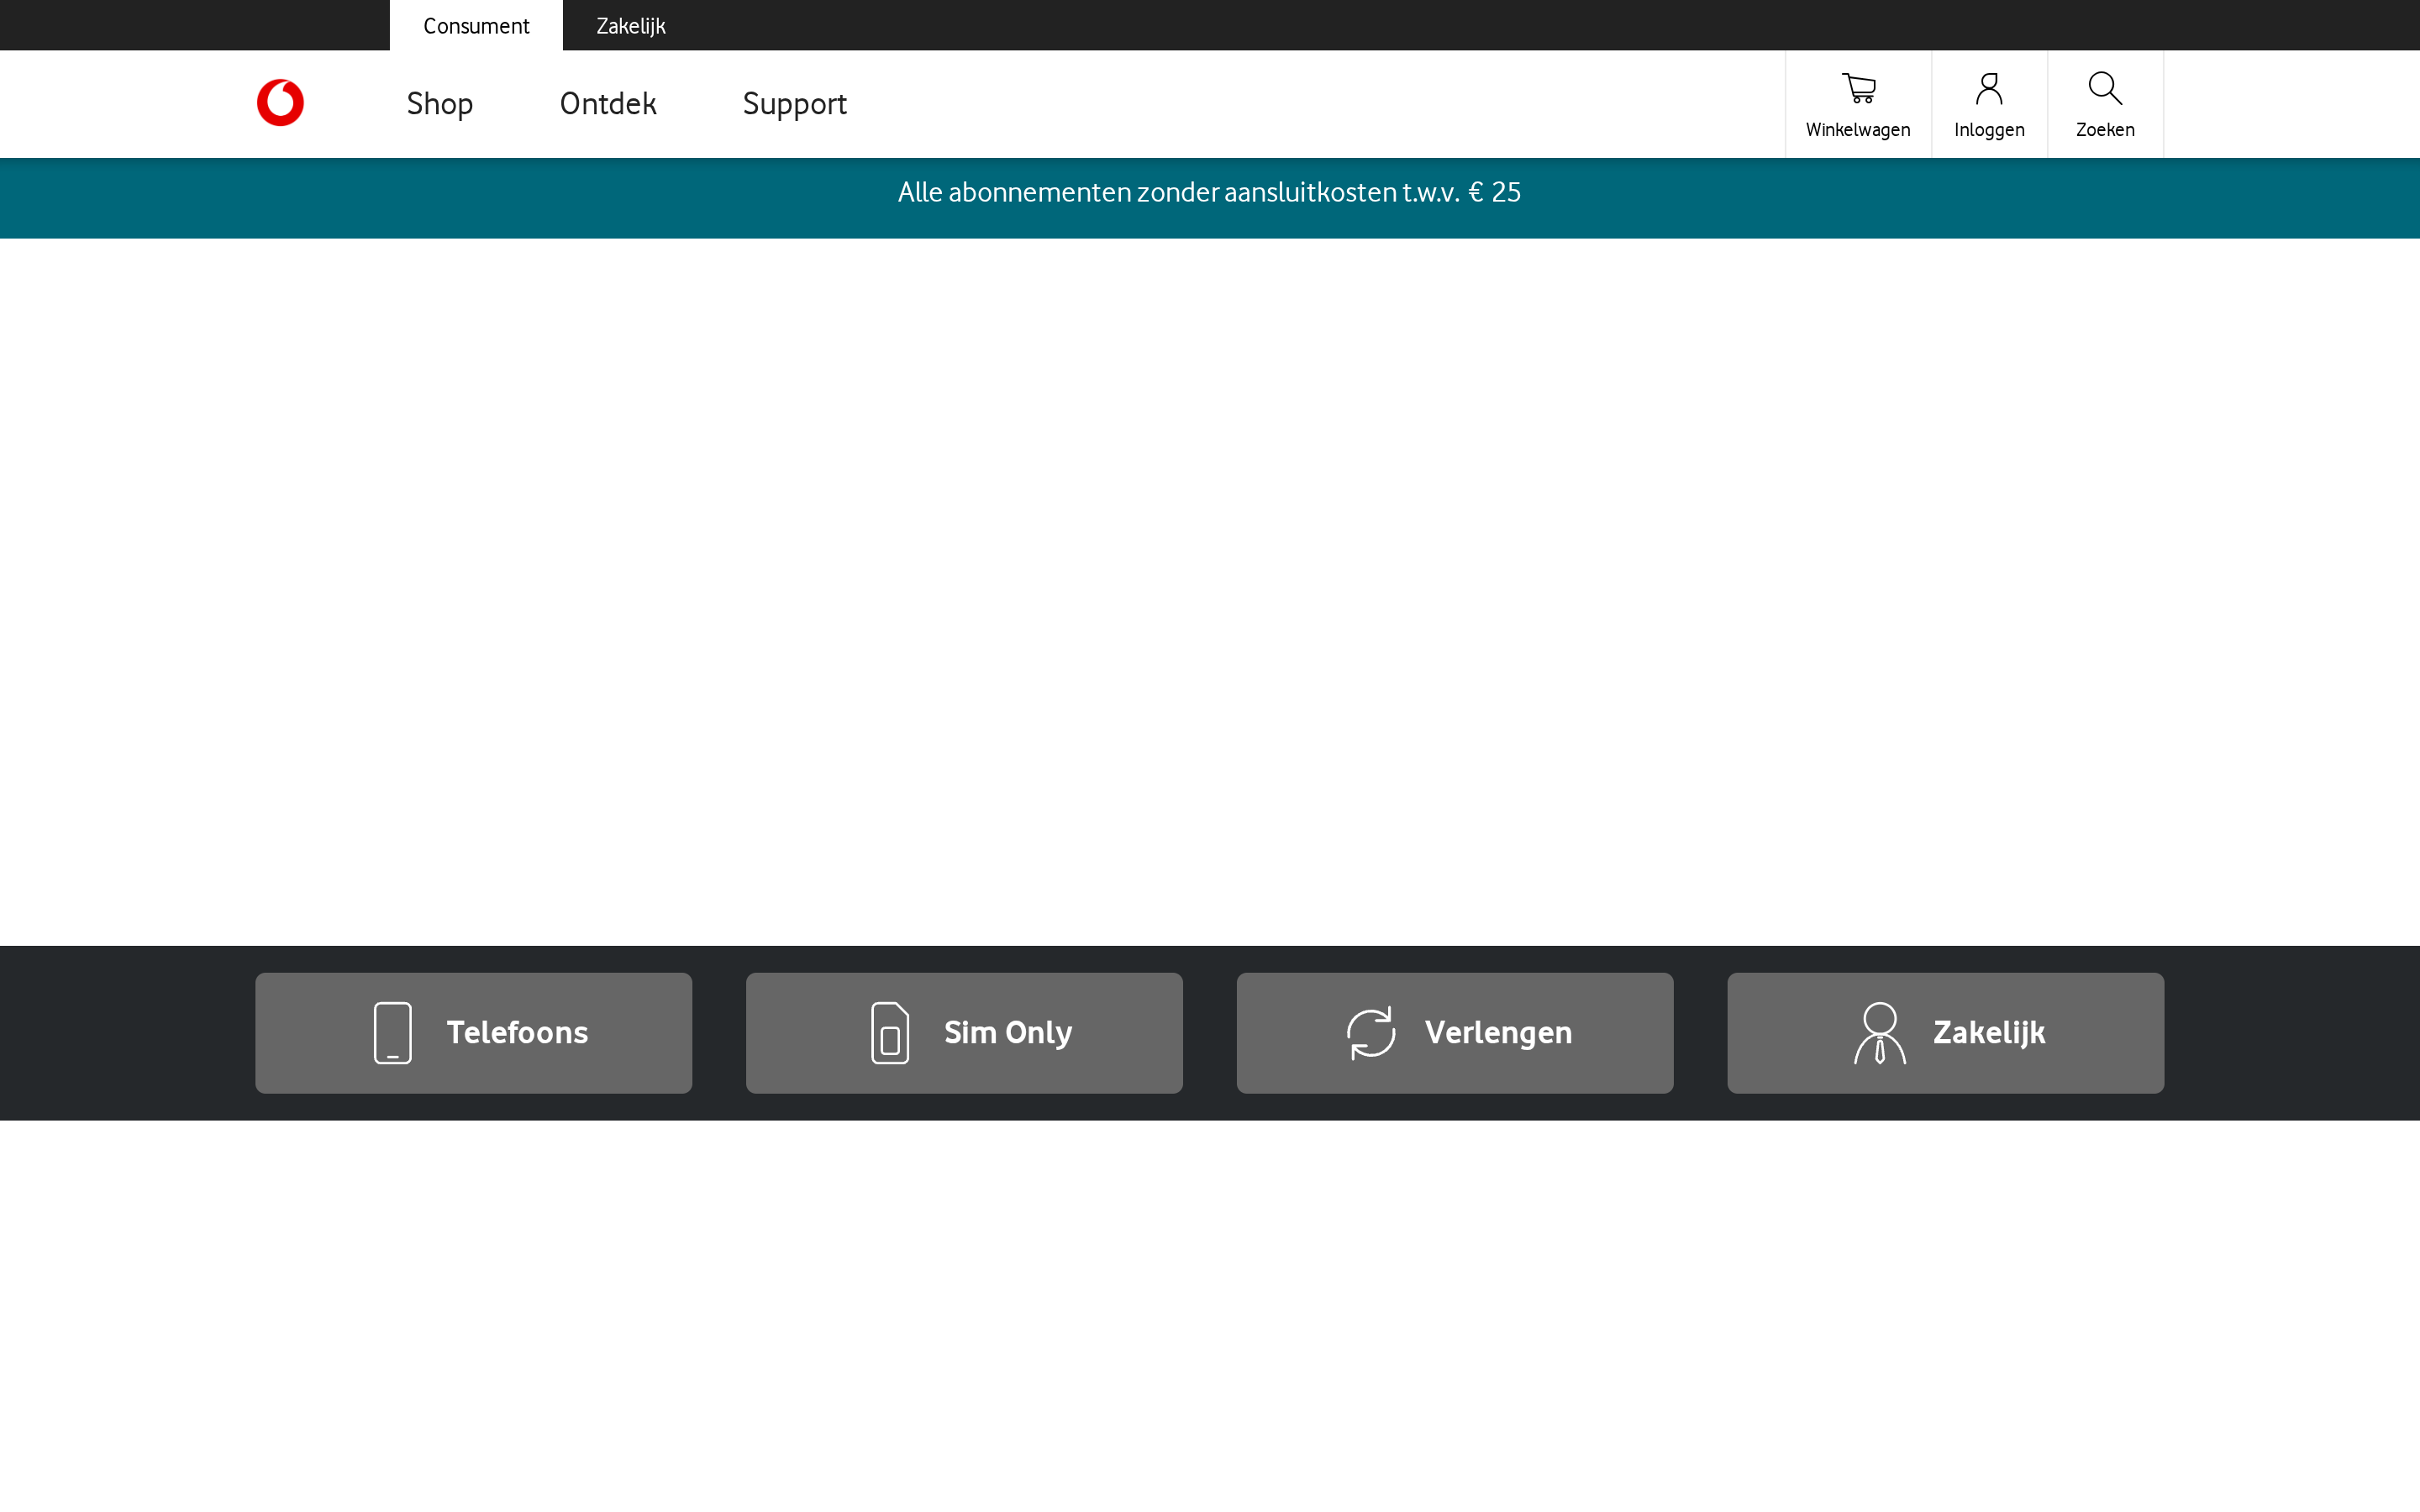Select the magnifier glass above Zoeken
The height and width of the screenshot is (1512, 2420).
(2104, 88)
